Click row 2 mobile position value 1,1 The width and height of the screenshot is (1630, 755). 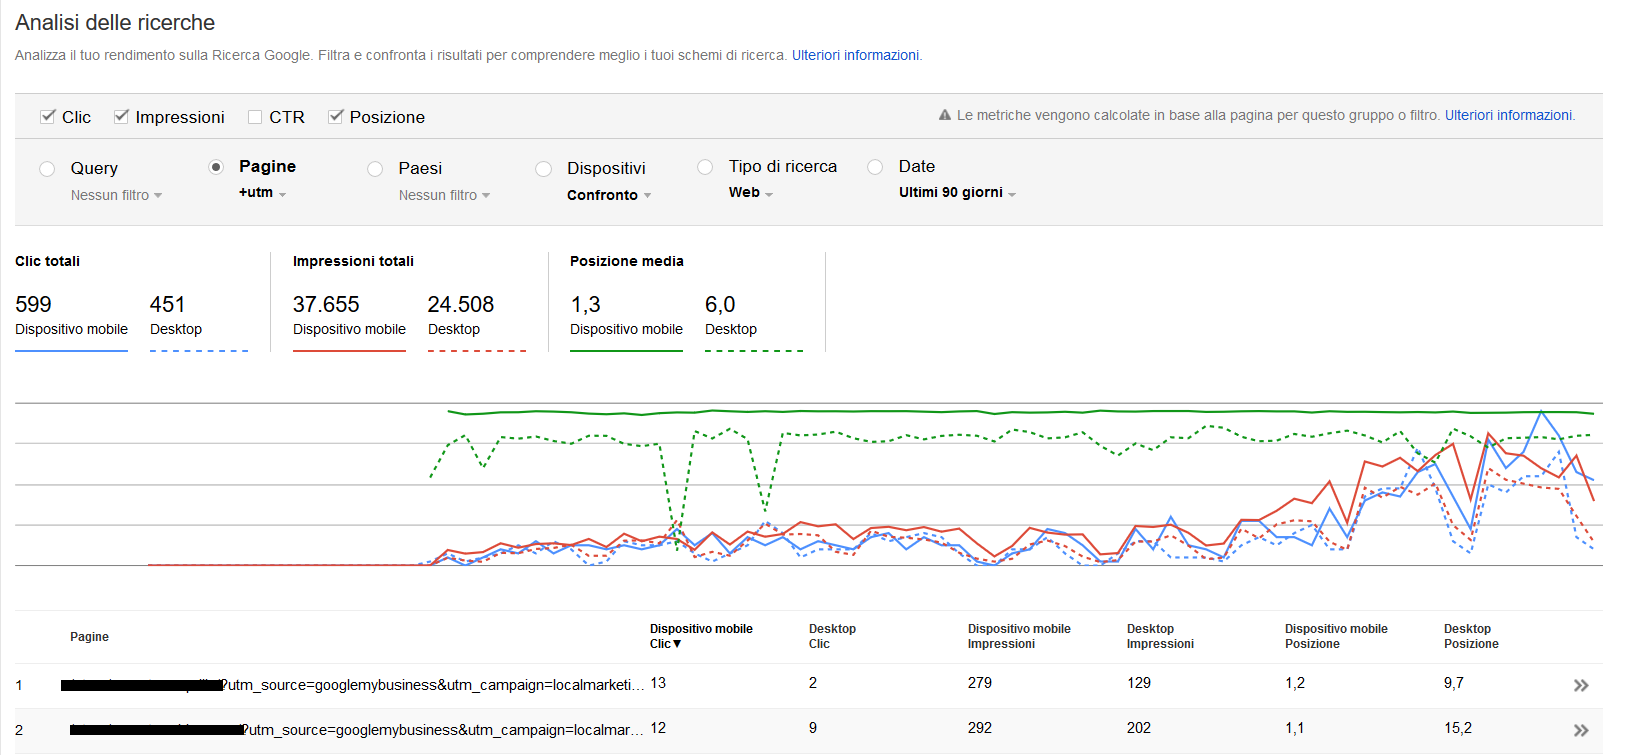coord(1295,728)
